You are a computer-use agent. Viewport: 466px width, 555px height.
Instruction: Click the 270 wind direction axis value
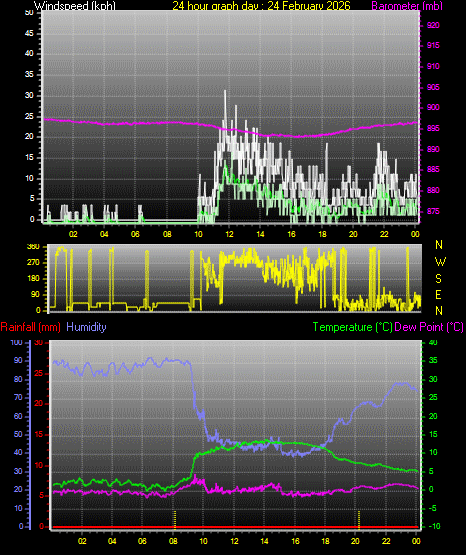coord(33,263)
